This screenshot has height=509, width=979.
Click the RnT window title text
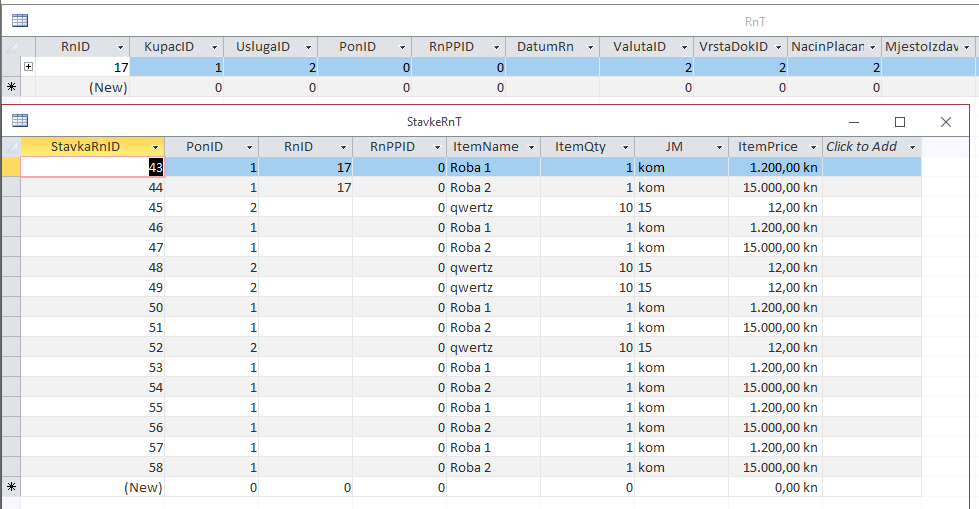755,21
